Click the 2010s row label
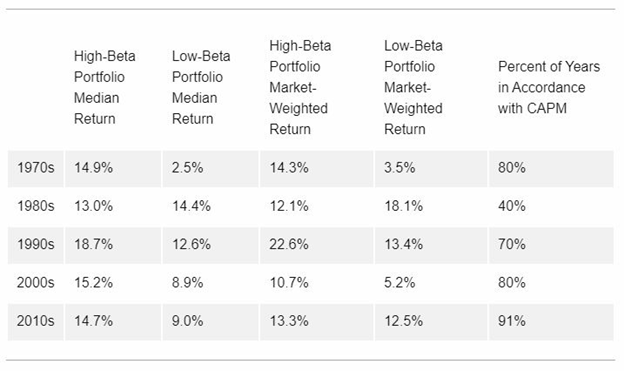Viewport: 624px width, 371px height. pos(35,321)
